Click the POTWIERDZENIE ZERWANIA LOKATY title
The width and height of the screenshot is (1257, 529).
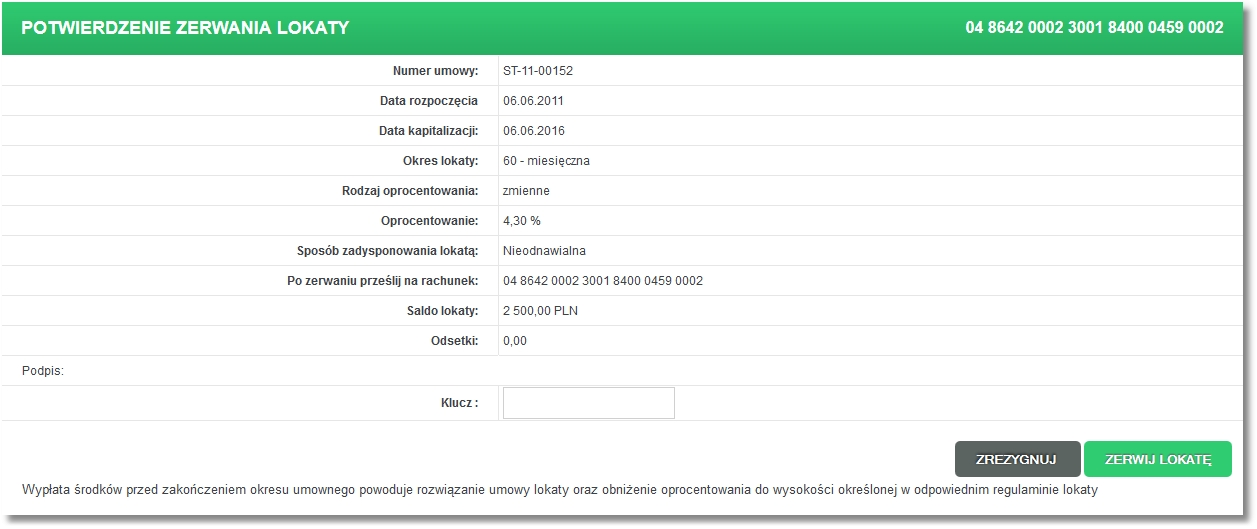[x=185, y=28]
